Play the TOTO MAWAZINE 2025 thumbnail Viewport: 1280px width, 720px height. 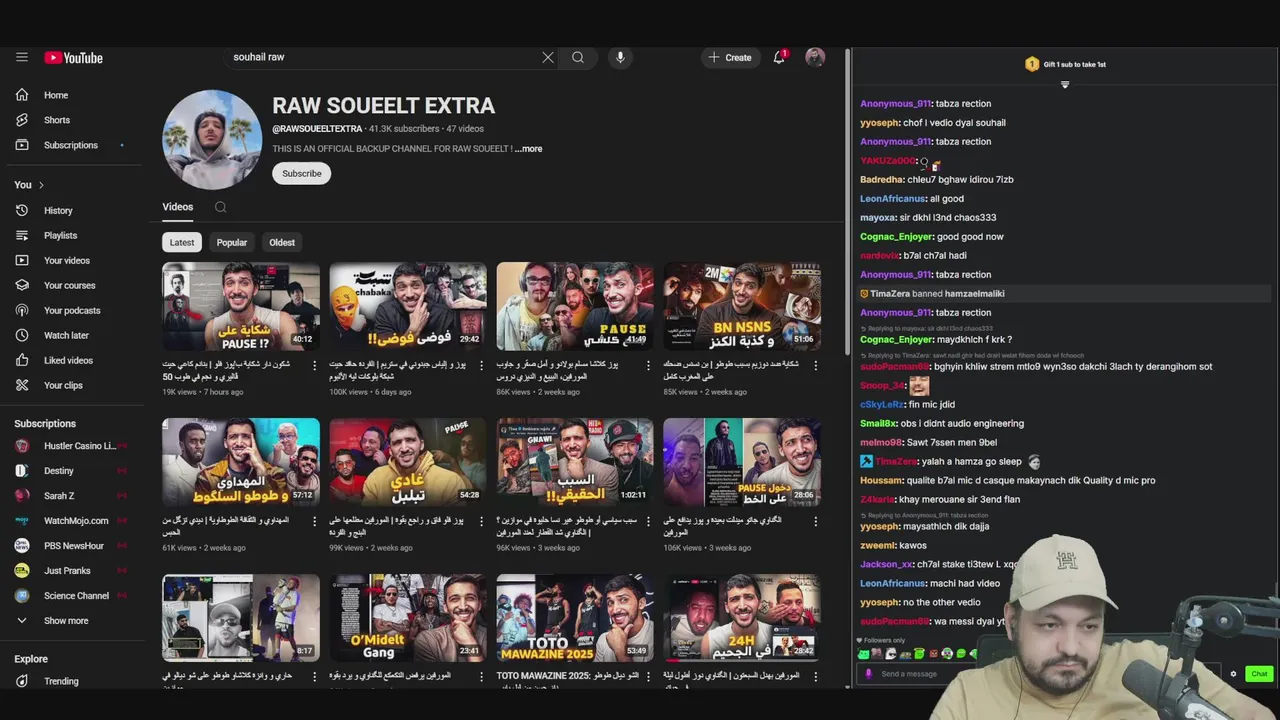pos(575,618)
